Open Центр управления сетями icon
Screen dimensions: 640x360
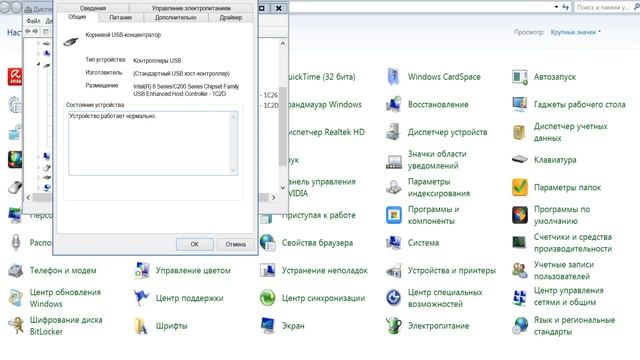[520, 298]
